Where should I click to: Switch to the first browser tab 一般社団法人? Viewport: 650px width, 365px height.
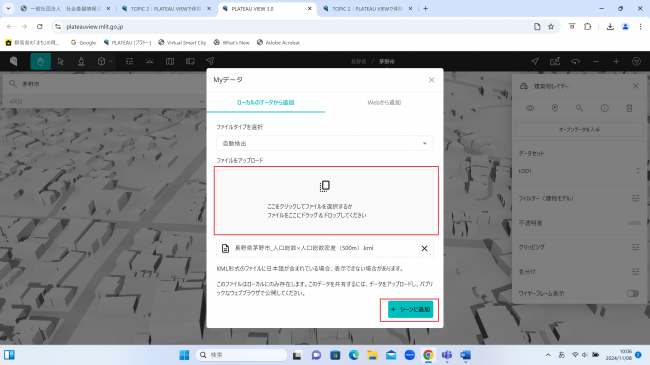pyautogui.click(x=65, y=8)
